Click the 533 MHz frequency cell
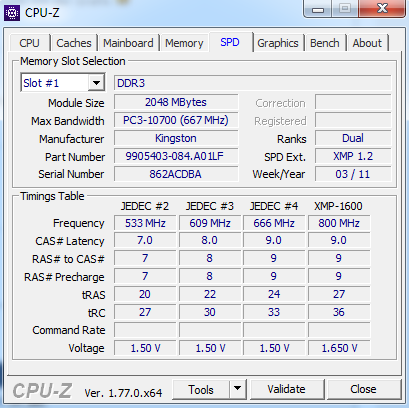 (145, 223)
